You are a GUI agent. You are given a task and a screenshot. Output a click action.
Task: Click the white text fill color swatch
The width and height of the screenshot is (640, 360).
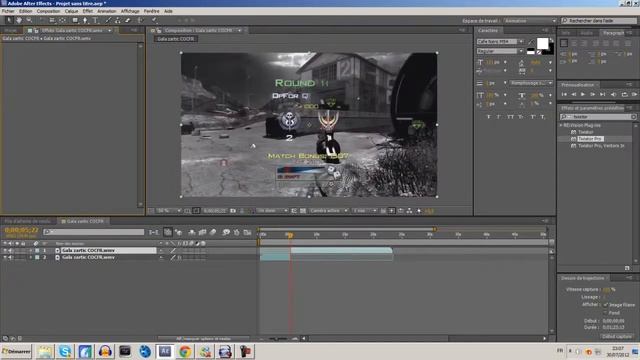click(542, 43)
